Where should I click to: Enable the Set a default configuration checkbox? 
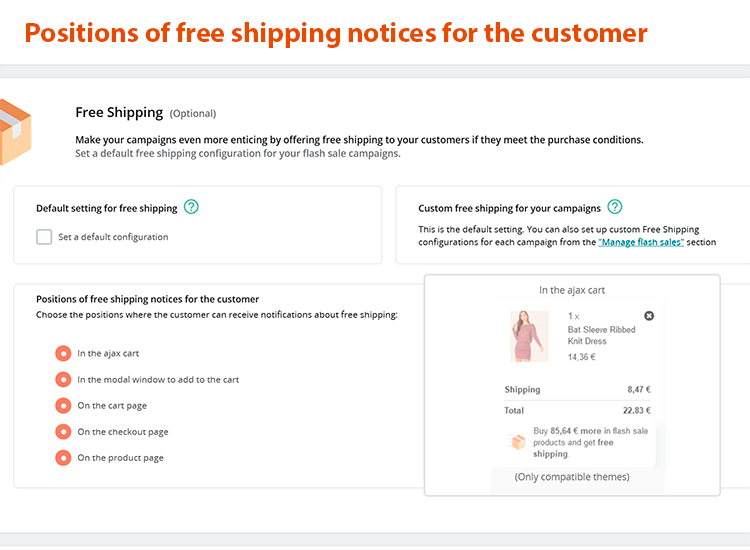point(44,237)
